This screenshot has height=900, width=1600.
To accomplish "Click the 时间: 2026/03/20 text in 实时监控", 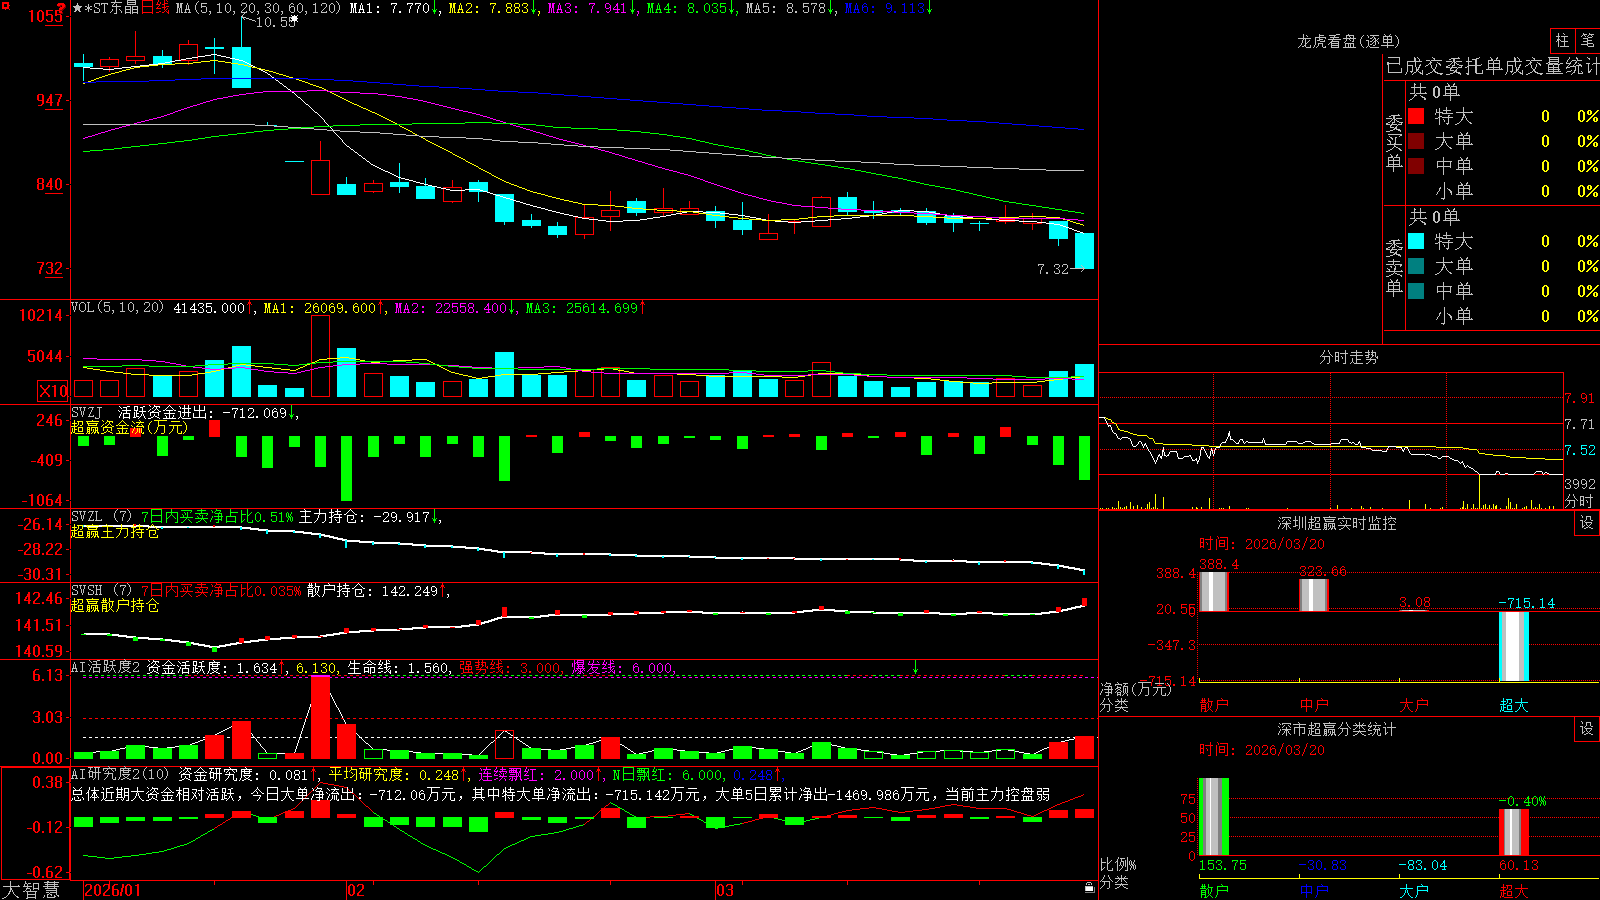I will [x=1262, y=544].
